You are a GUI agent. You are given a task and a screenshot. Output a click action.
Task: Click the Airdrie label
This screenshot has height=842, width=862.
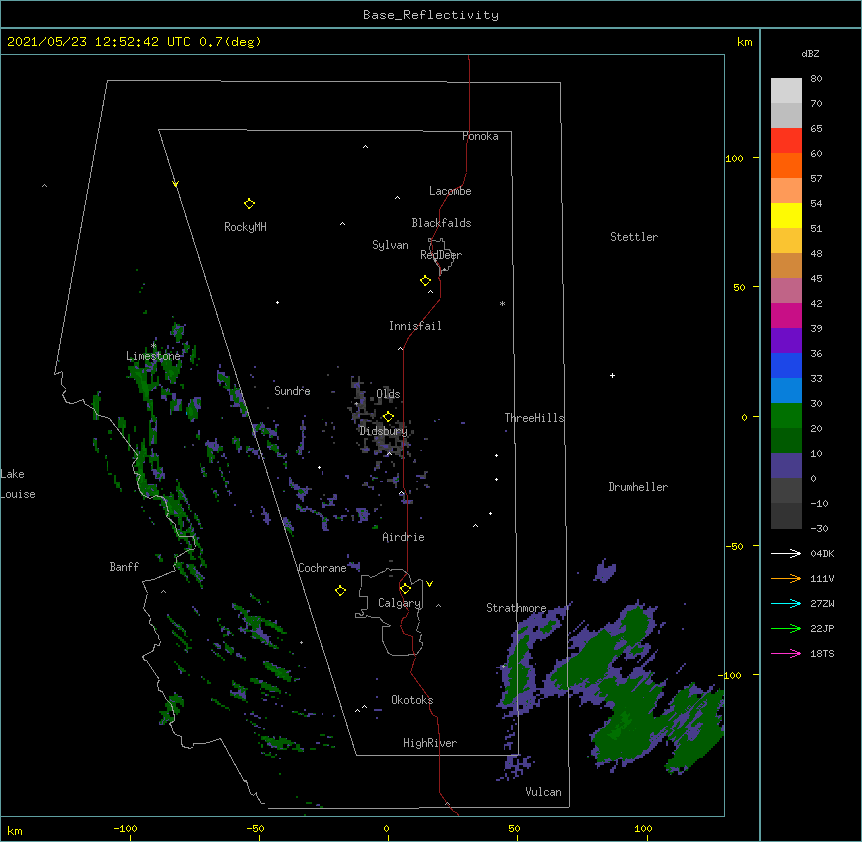(404, 537)
